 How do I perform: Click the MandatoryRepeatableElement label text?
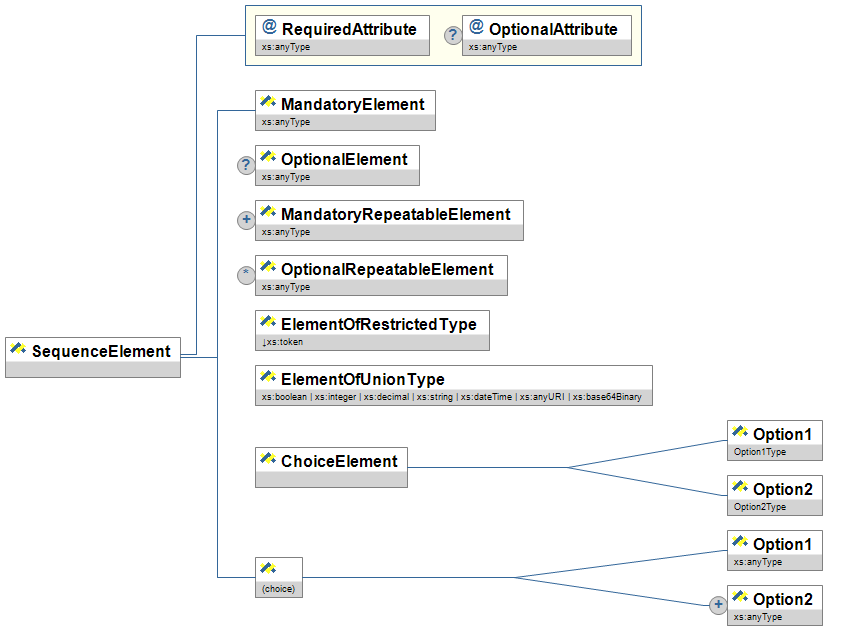395,214
